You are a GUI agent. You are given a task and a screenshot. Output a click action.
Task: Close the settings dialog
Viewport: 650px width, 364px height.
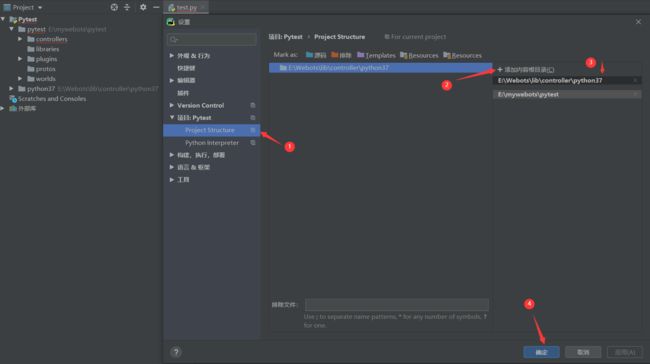click(638, 22)
